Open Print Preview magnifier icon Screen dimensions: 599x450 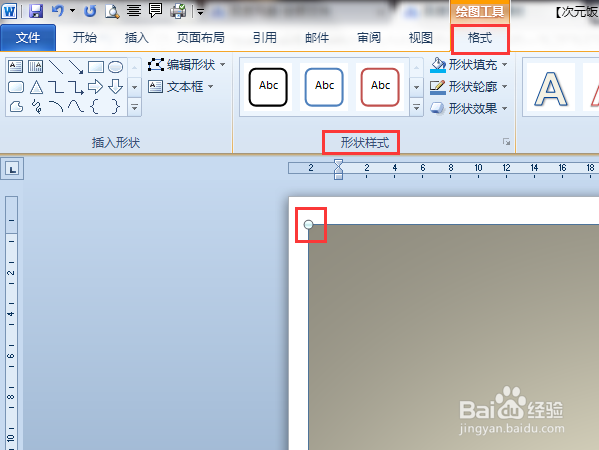click(112, 11)
